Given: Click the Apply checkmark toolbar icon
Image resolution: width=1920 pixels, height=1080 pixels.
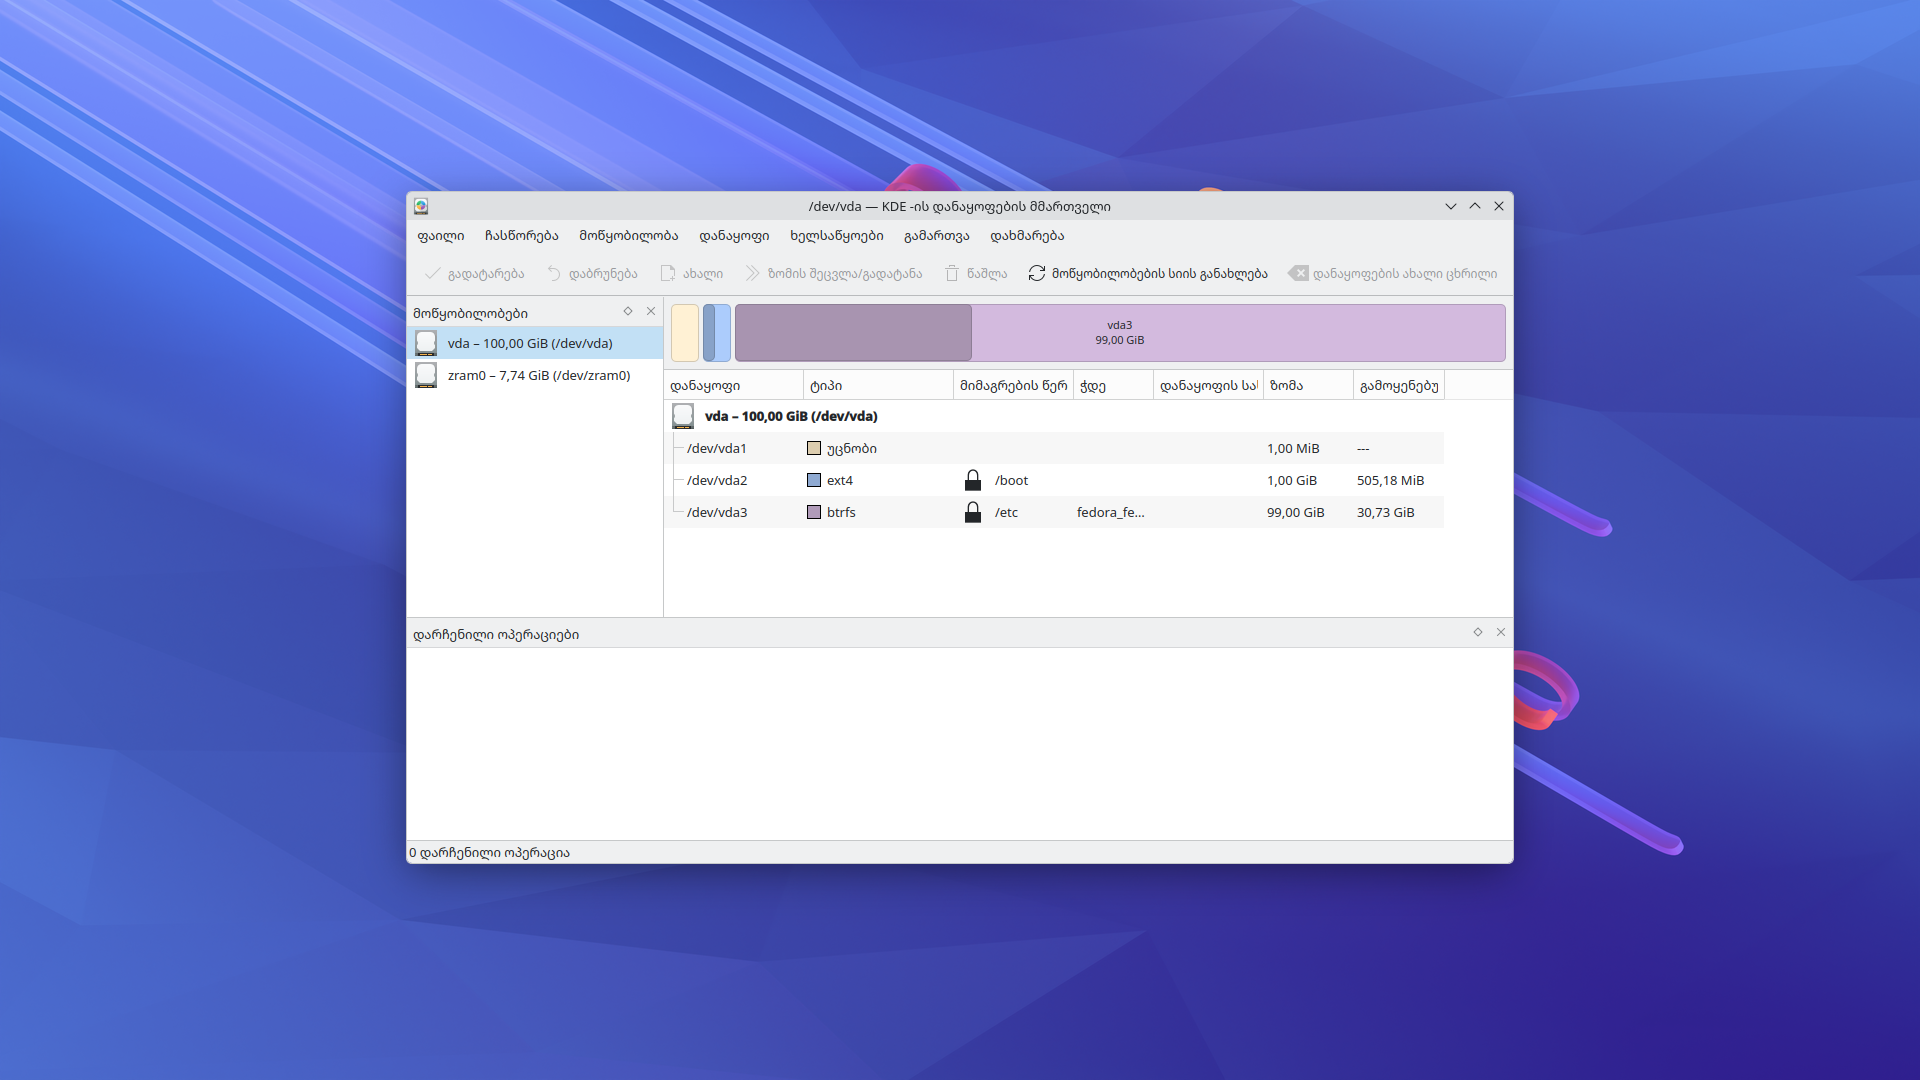Looking at the screenshot, I should point(433,273).
